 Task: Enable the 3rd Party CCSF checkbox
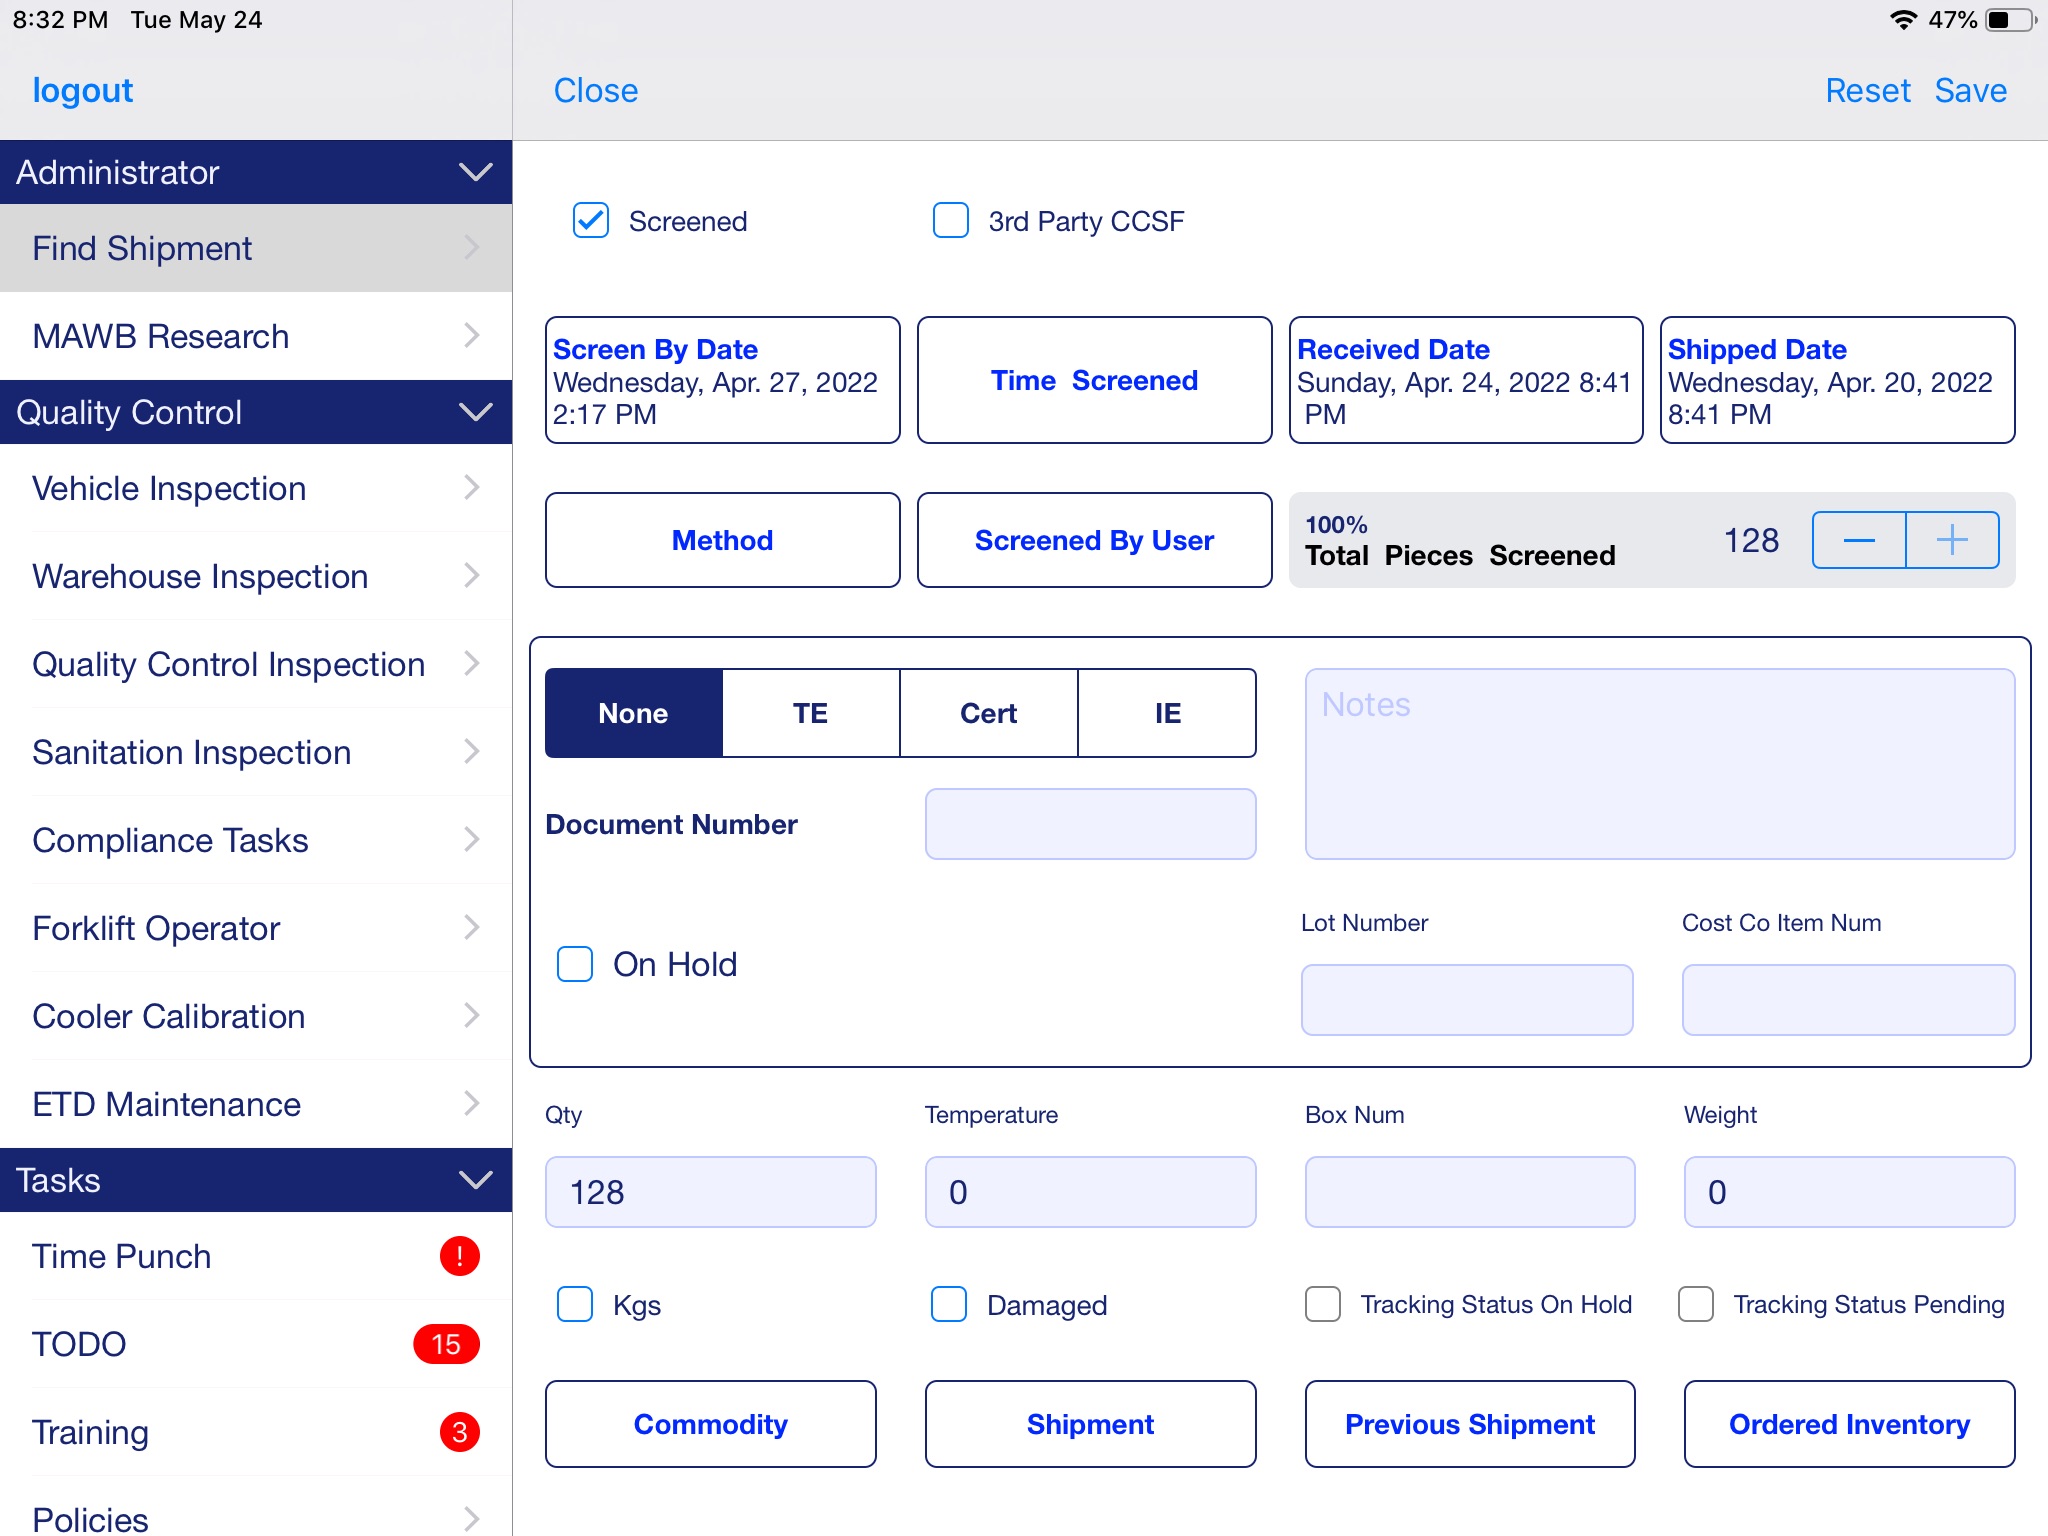coord(953,221)
